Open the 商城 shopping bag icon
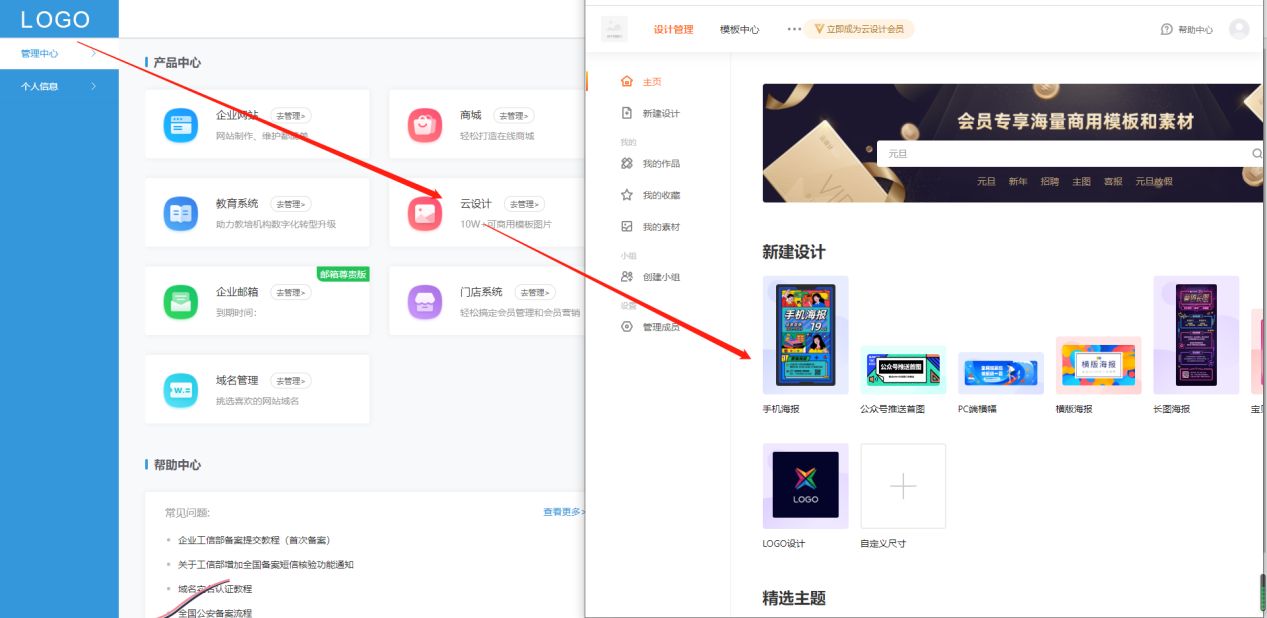Screen dimensions: 1267x618 [x=425, y=125]
